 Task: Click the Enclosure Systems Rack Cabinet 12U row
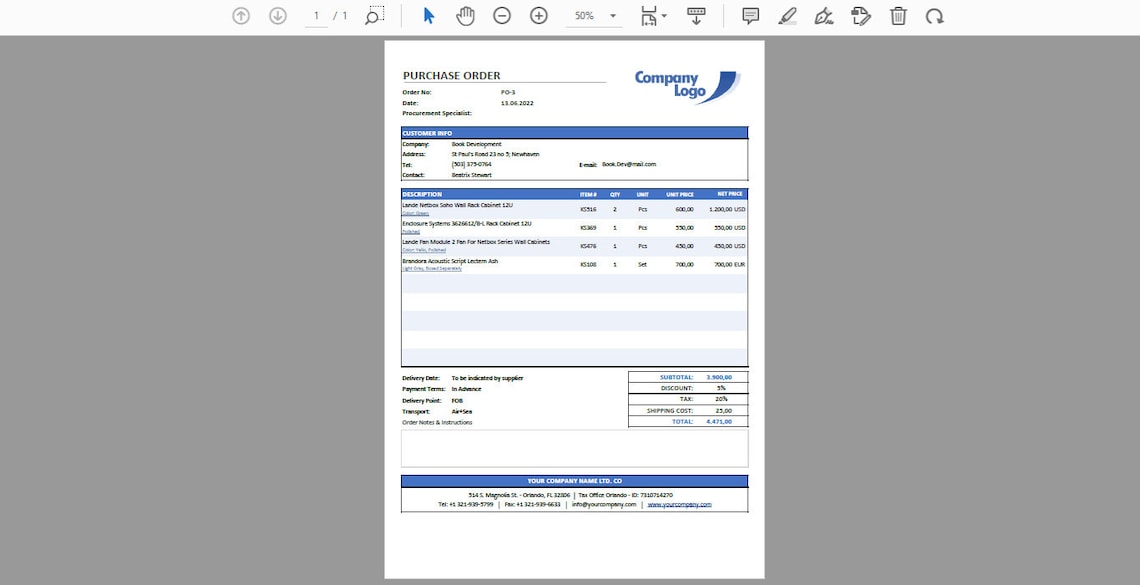click(x=574, y=227)
